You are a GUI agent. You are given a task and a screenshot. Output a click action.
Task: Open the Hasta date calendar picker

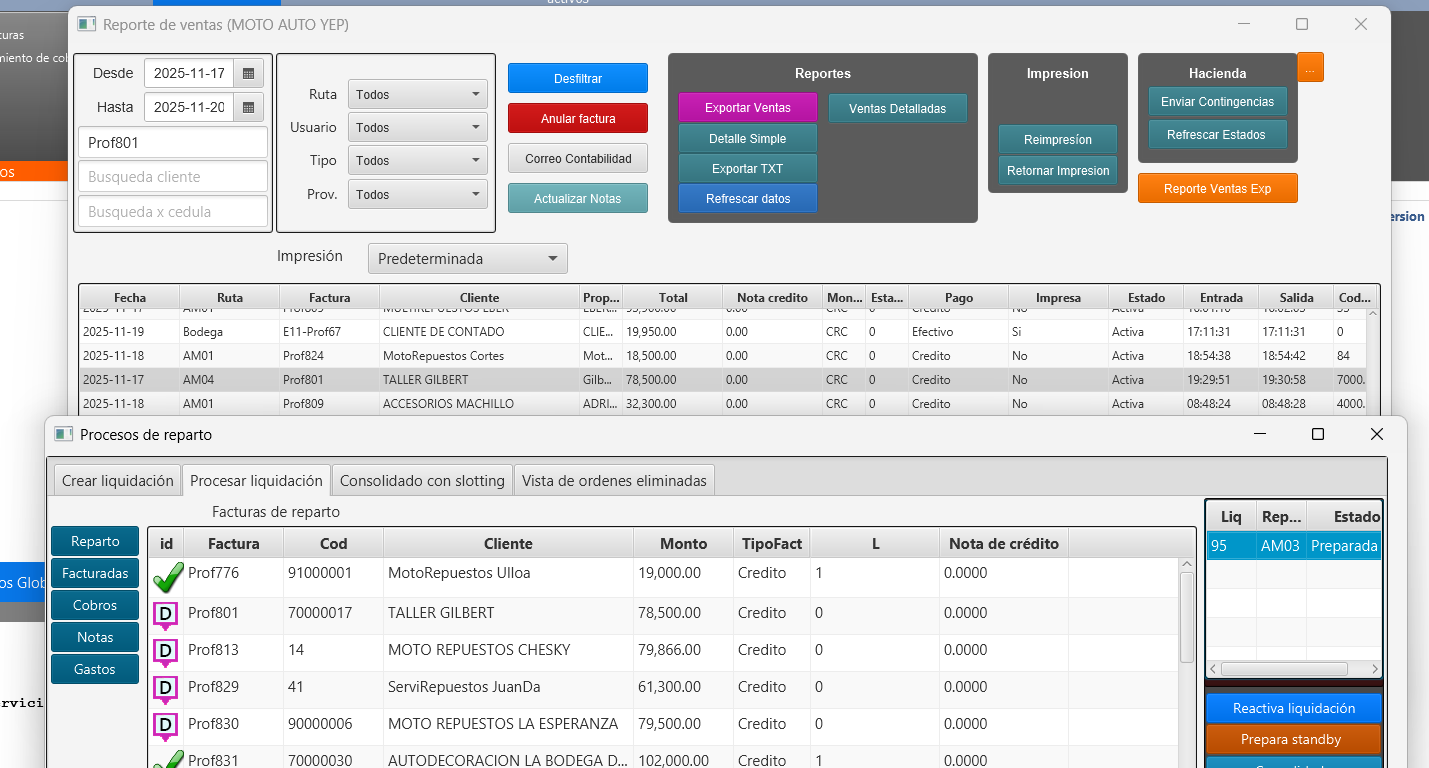tap(248, 107)
